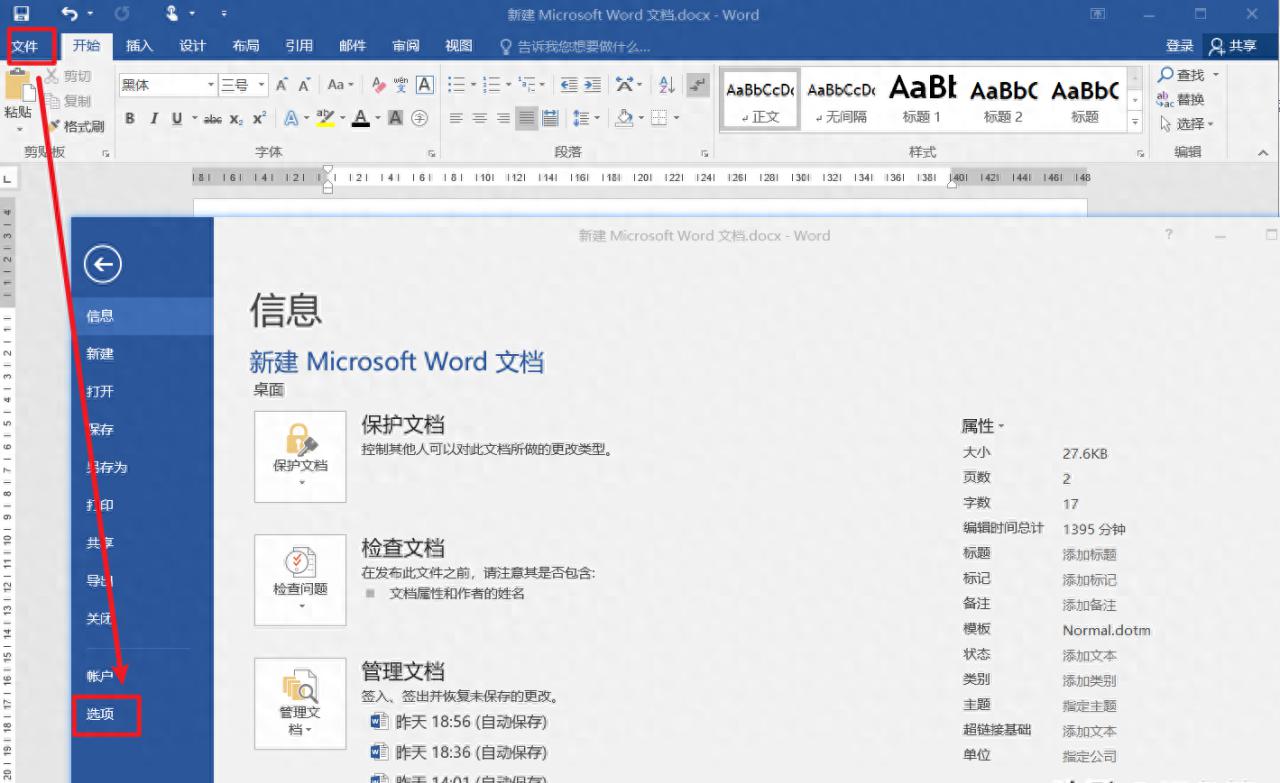Click the back arrow in backstage view

102,265
